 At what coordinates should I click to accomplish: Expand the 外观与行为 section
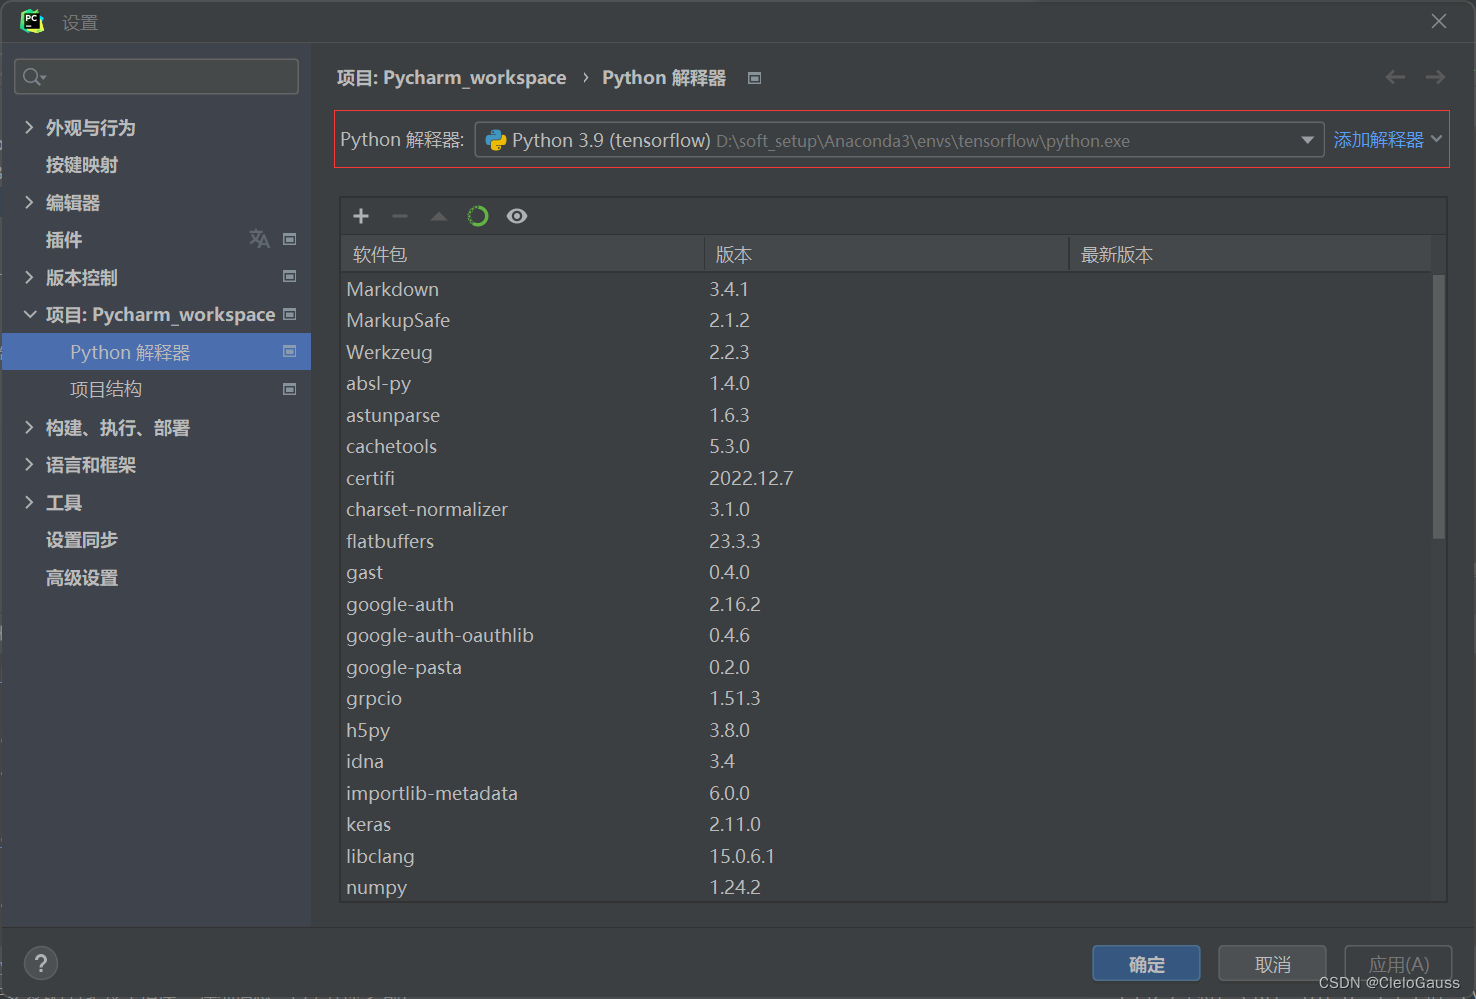coord(29,127)
